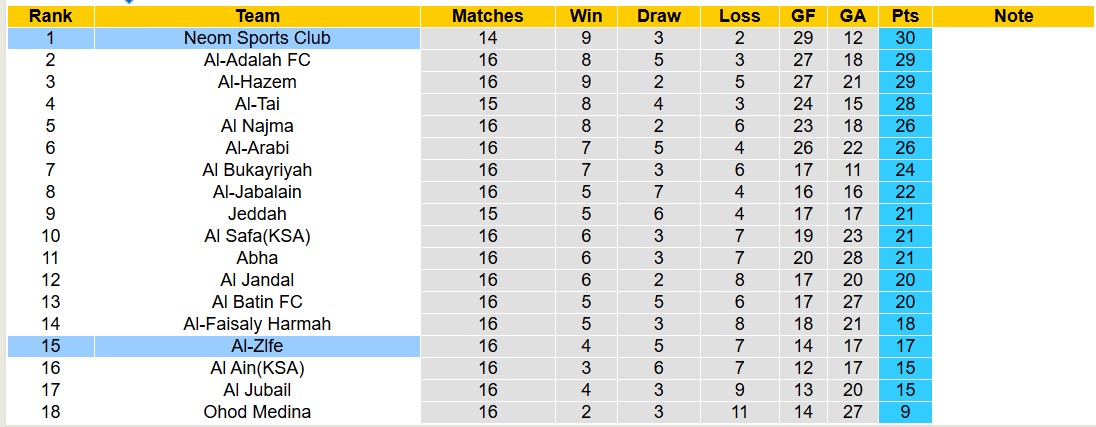This screenshot has height=427, width=1096.
Task: Select the Al-Arabi team entry
Action: [257, 148]
